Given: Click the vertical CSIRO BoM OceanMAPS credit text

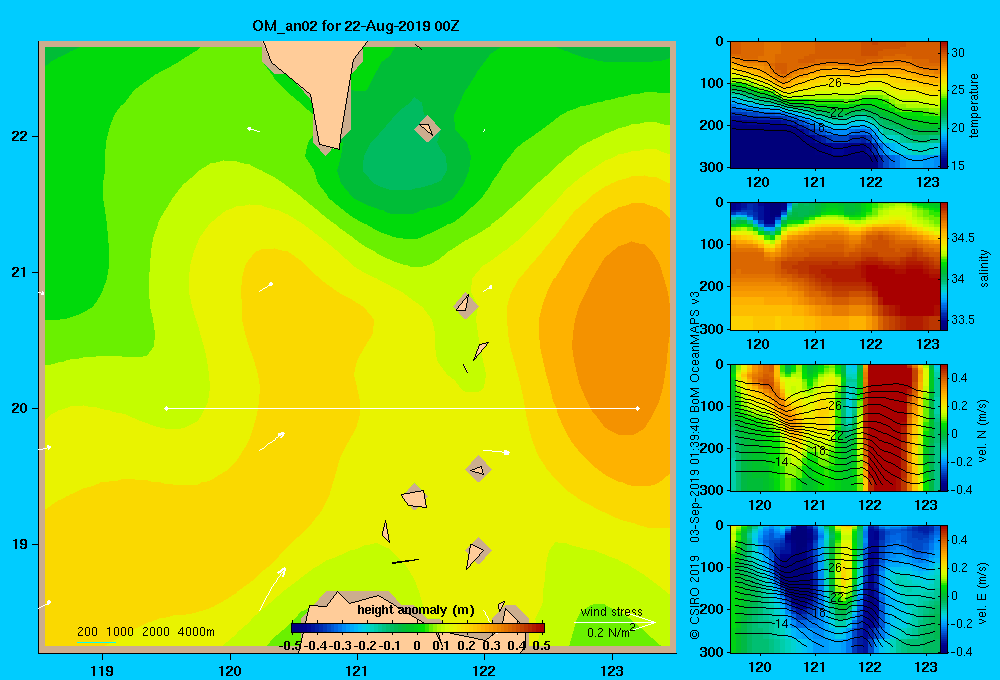Looking at the screenshot, I should [695, 466].
